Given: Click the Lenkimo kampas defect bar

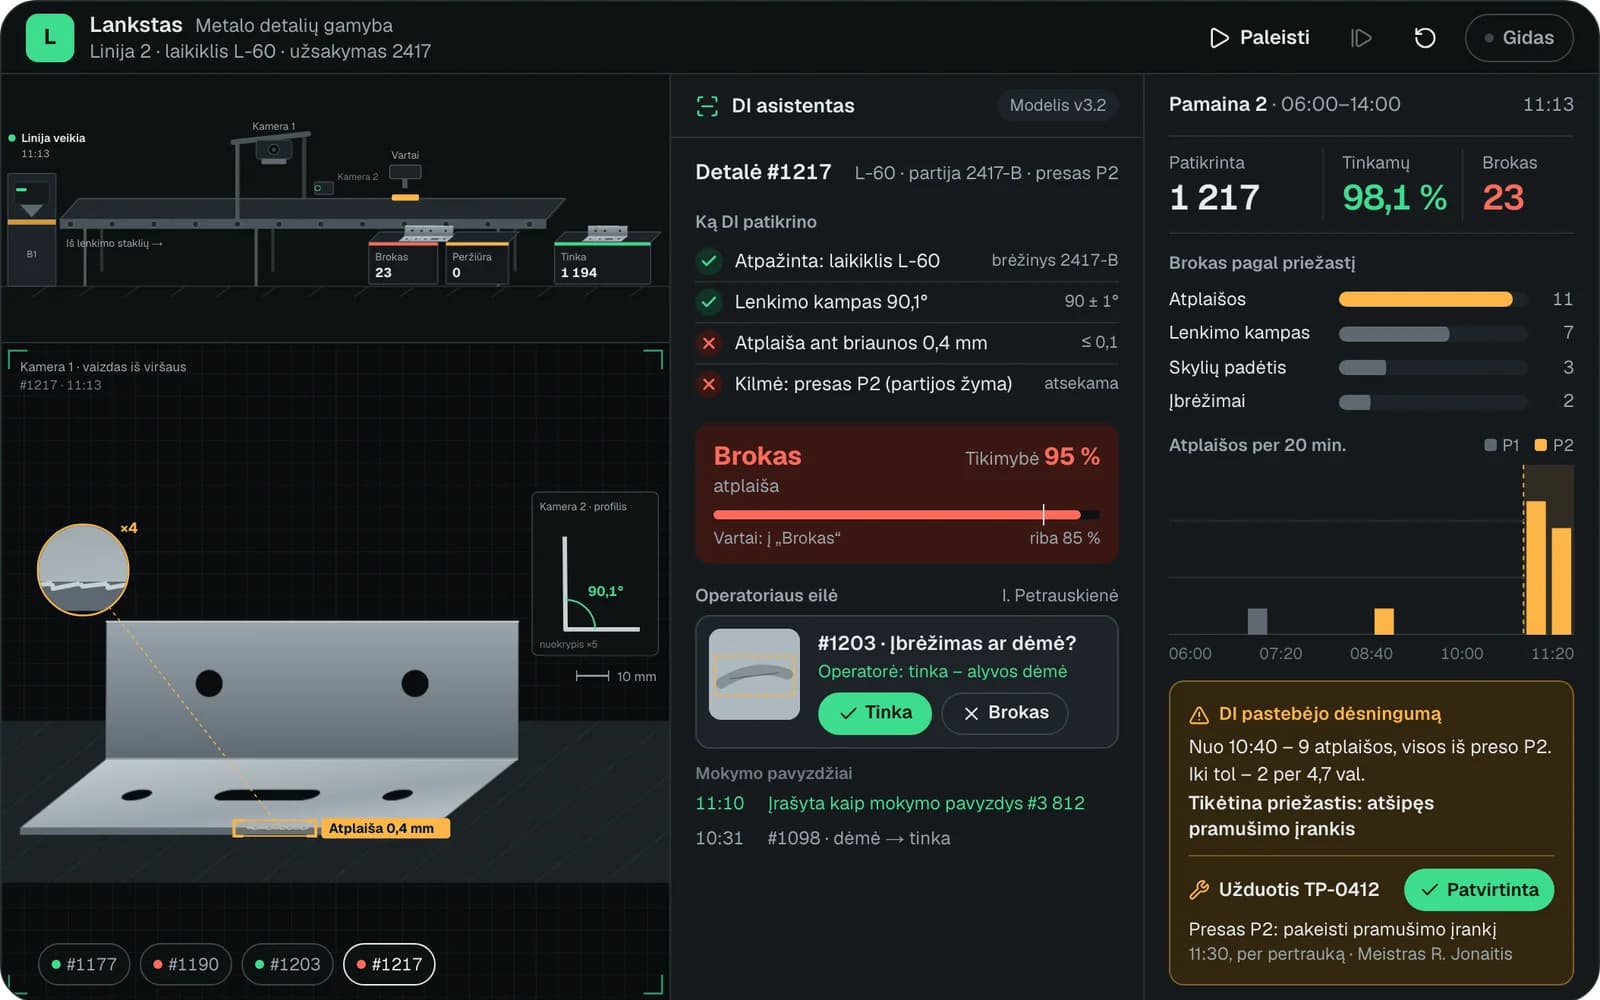Looking at the screenshot, I should (1394, 334).
